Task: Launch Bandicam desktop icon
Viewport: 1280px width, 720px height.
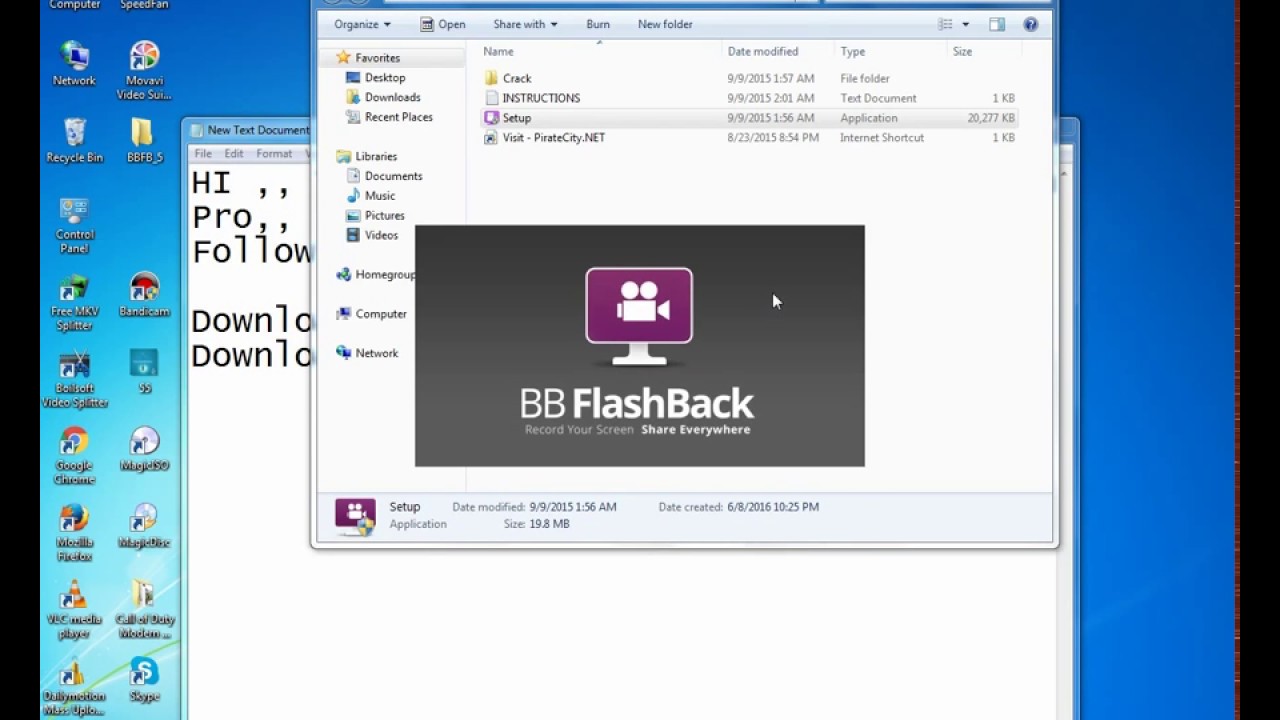Action: (x=144, y=295)
